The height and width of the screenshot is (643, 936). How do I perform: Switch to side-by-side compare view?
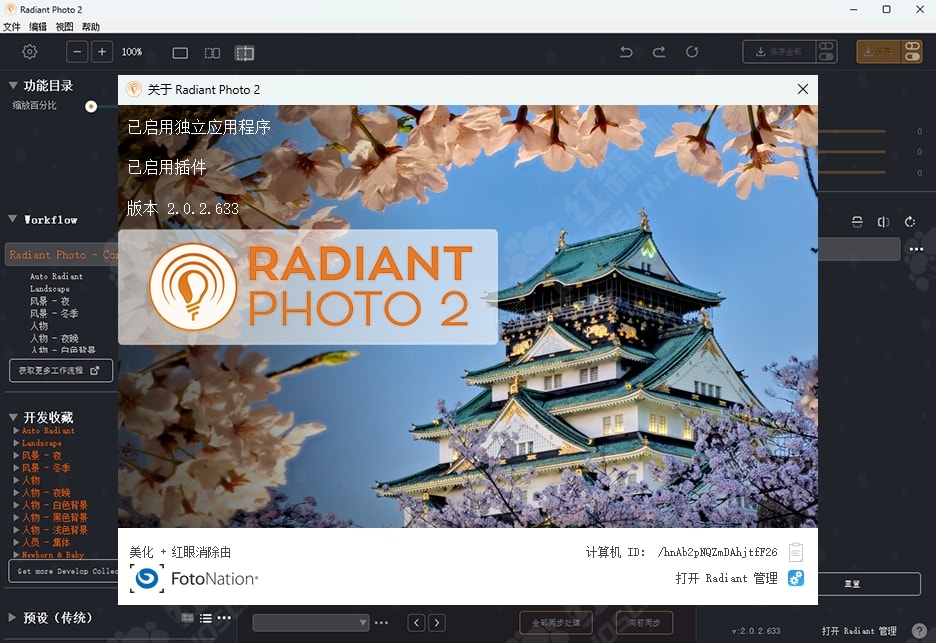pyautogui.click(x=213, y=53)
